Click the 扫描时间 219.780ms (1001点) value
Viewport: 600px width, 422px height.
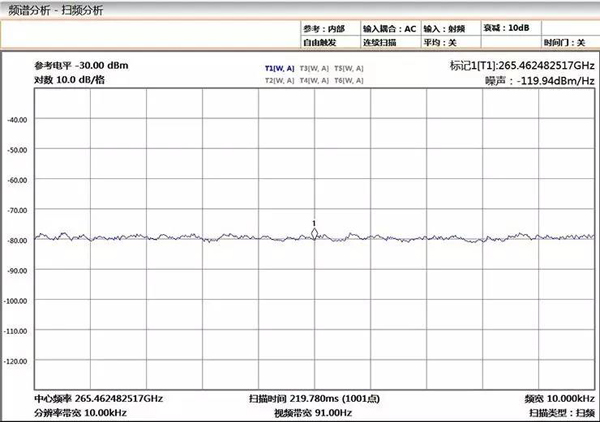pos(314,399)
